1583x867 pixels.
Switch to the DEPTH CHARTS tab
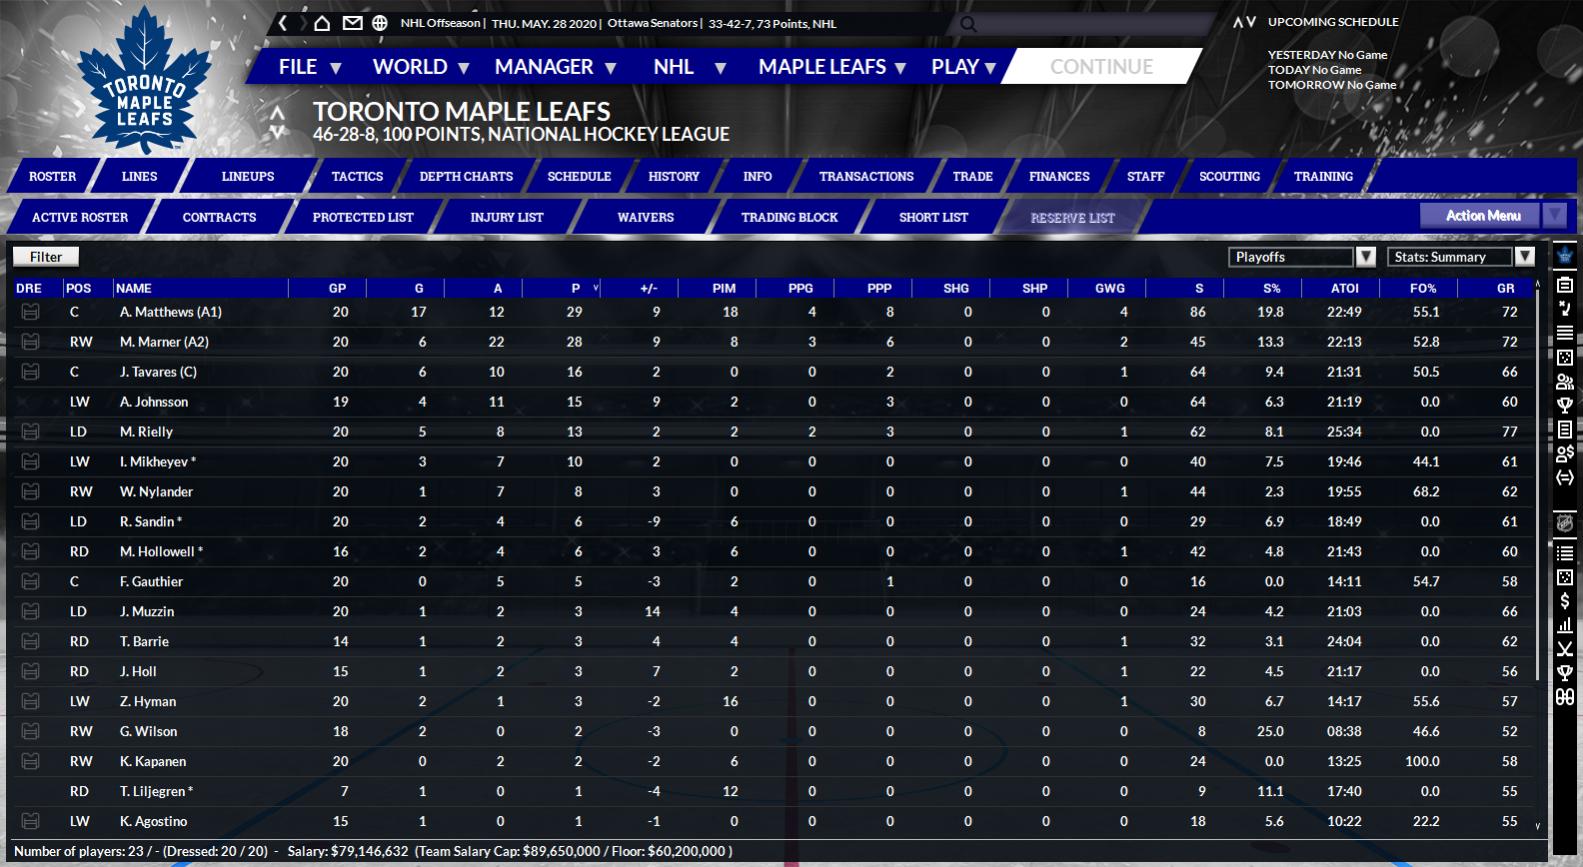(466, 176)
